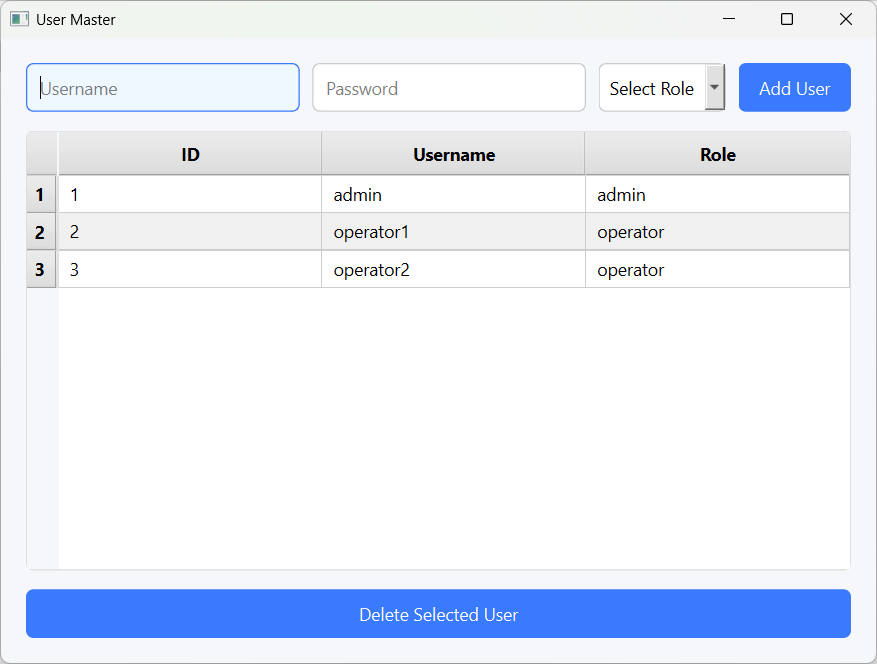Screen dimensions: 877x664
Task: Click the Role column header
Action: [717, 154]
